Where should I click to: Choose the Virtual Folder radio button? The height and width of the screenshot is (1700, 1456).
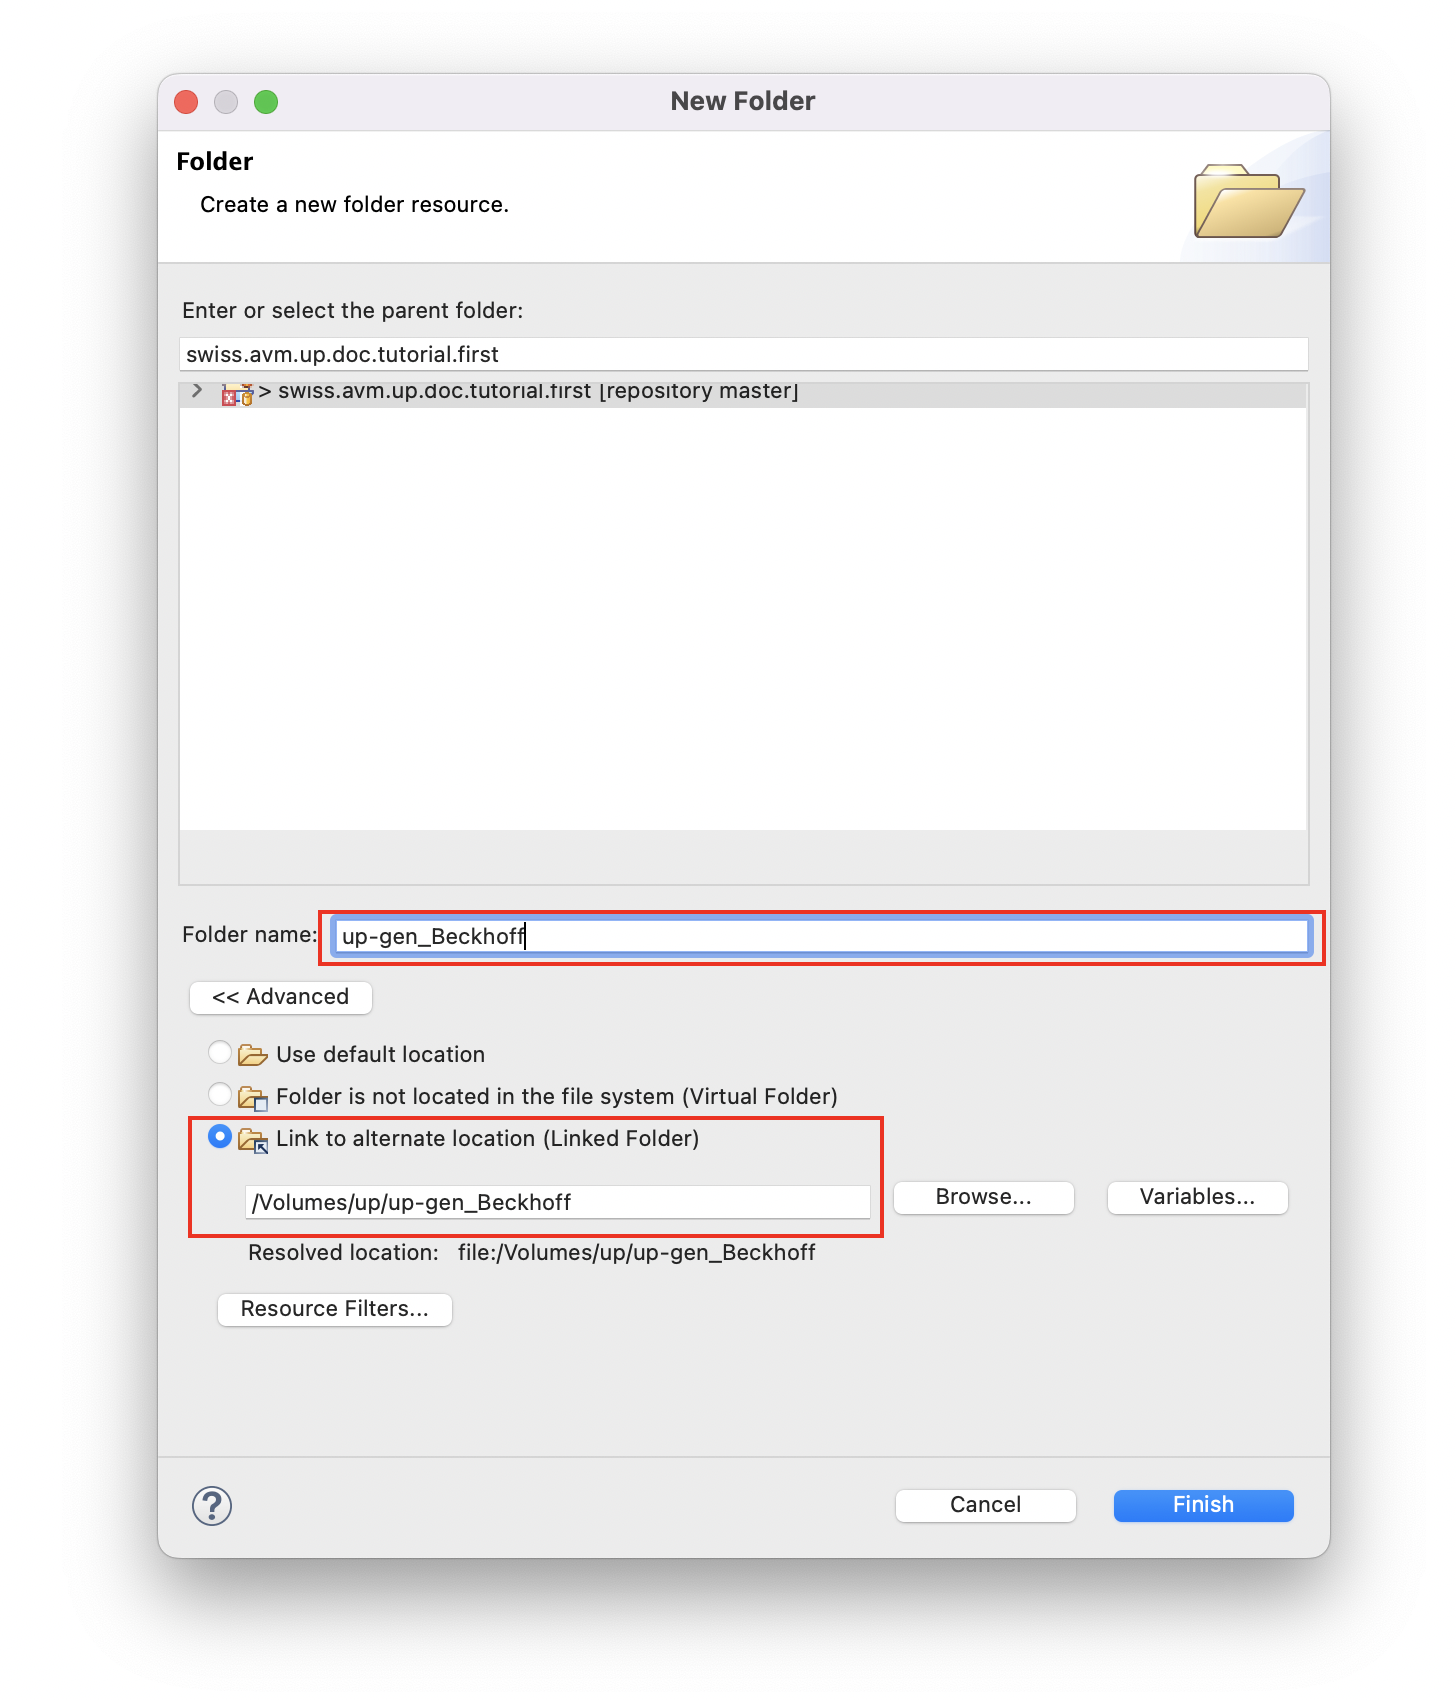[x=220, y=1095]
